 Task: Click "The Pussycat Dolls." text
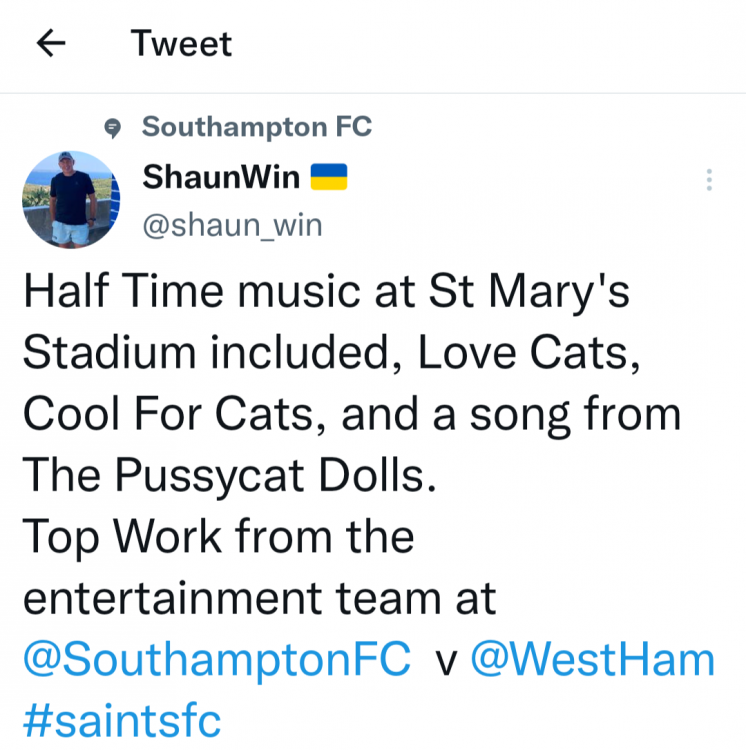point(230,475)
